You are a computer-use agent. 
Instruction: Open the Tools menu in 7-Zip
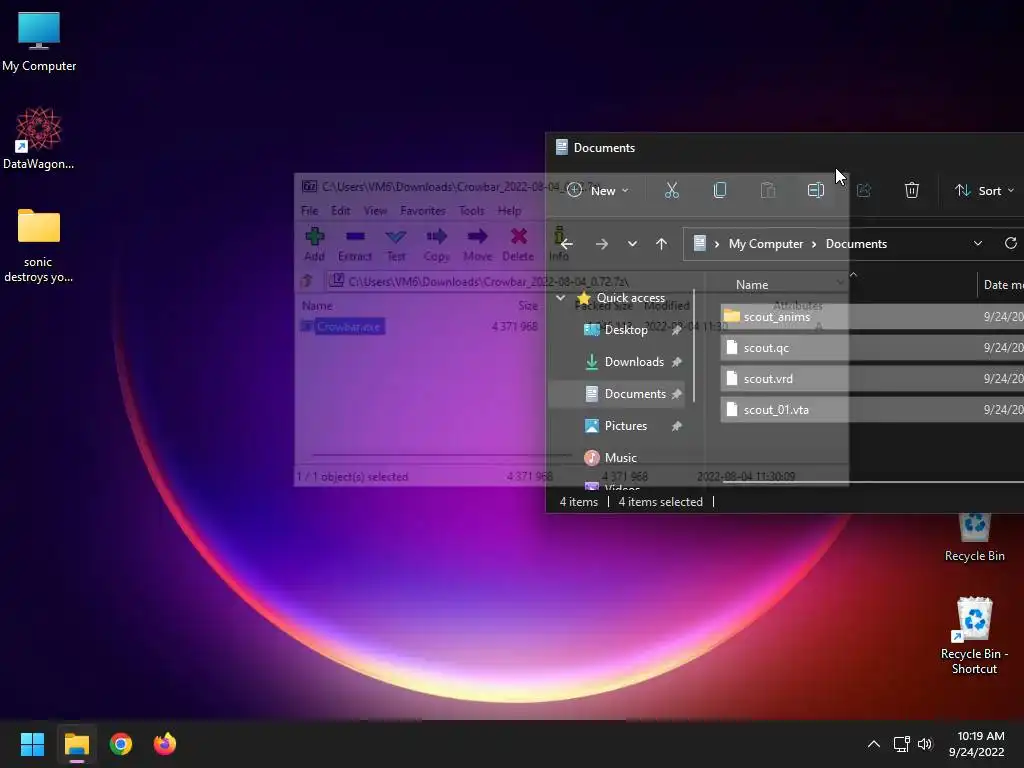(x=472, y=211)
